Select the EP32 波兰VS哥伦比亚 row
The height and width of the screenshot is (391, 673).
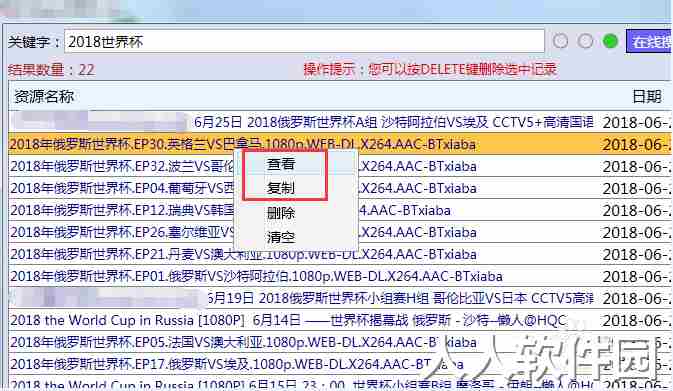point(340,166)
